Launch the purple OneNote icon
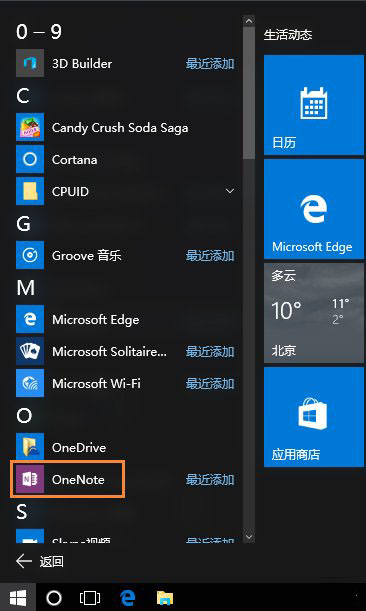The width and height of the screenshot is (366, 611). pyautogui.click(x=30, y=479)
